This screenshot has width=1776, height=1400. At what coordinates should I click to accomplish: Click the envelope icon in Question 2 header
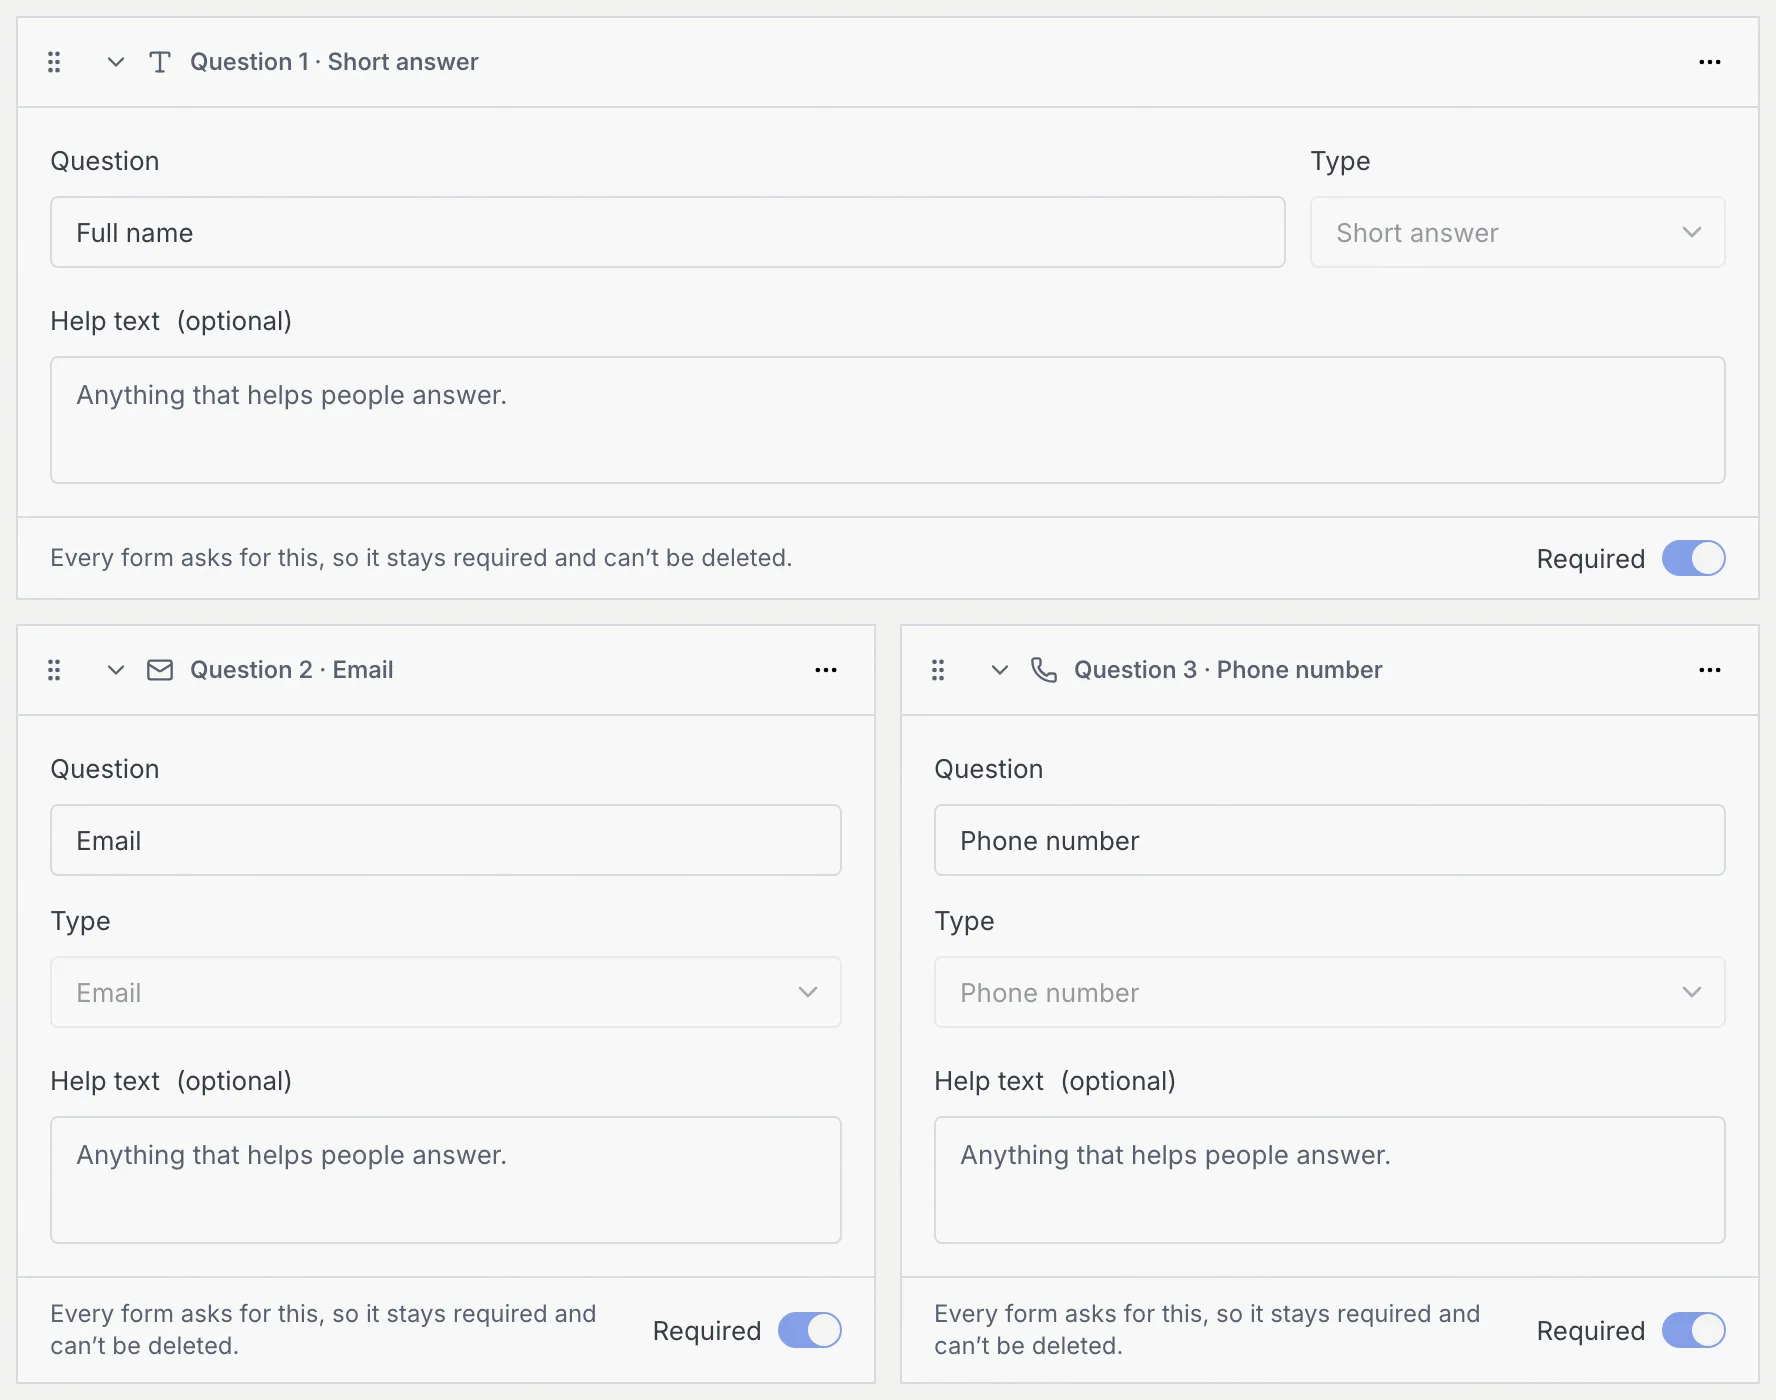pos(160,670)
